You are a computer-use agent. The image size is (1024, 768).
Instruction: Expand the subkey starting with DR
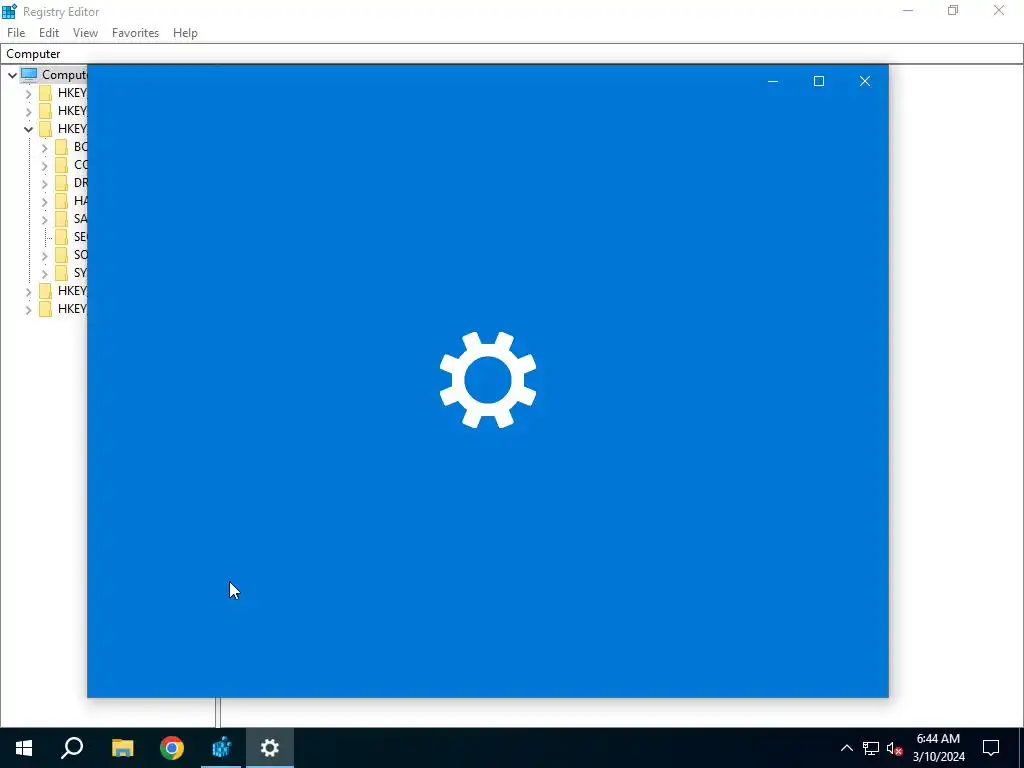pos(44,184)
